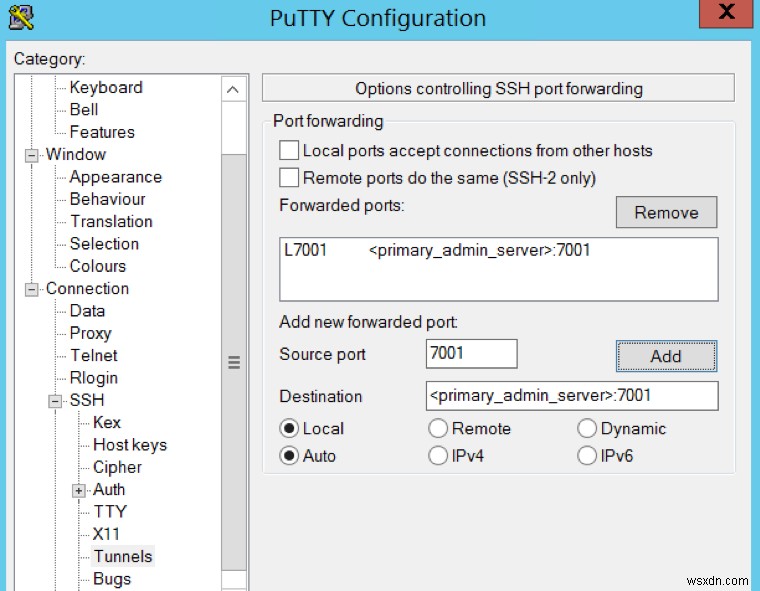
Task: Open the Kex category
Action: 107,422
